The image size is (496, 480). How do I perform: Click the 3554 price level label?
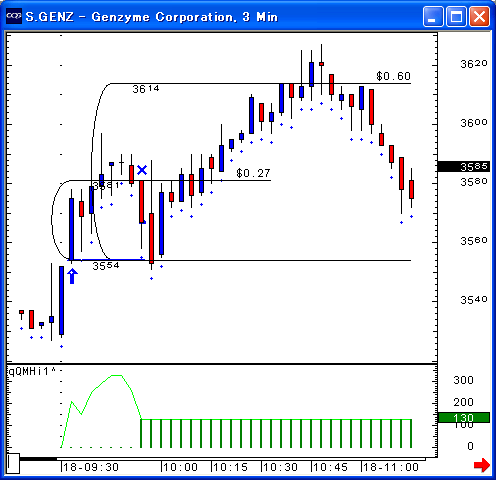(x=106, y=266)
